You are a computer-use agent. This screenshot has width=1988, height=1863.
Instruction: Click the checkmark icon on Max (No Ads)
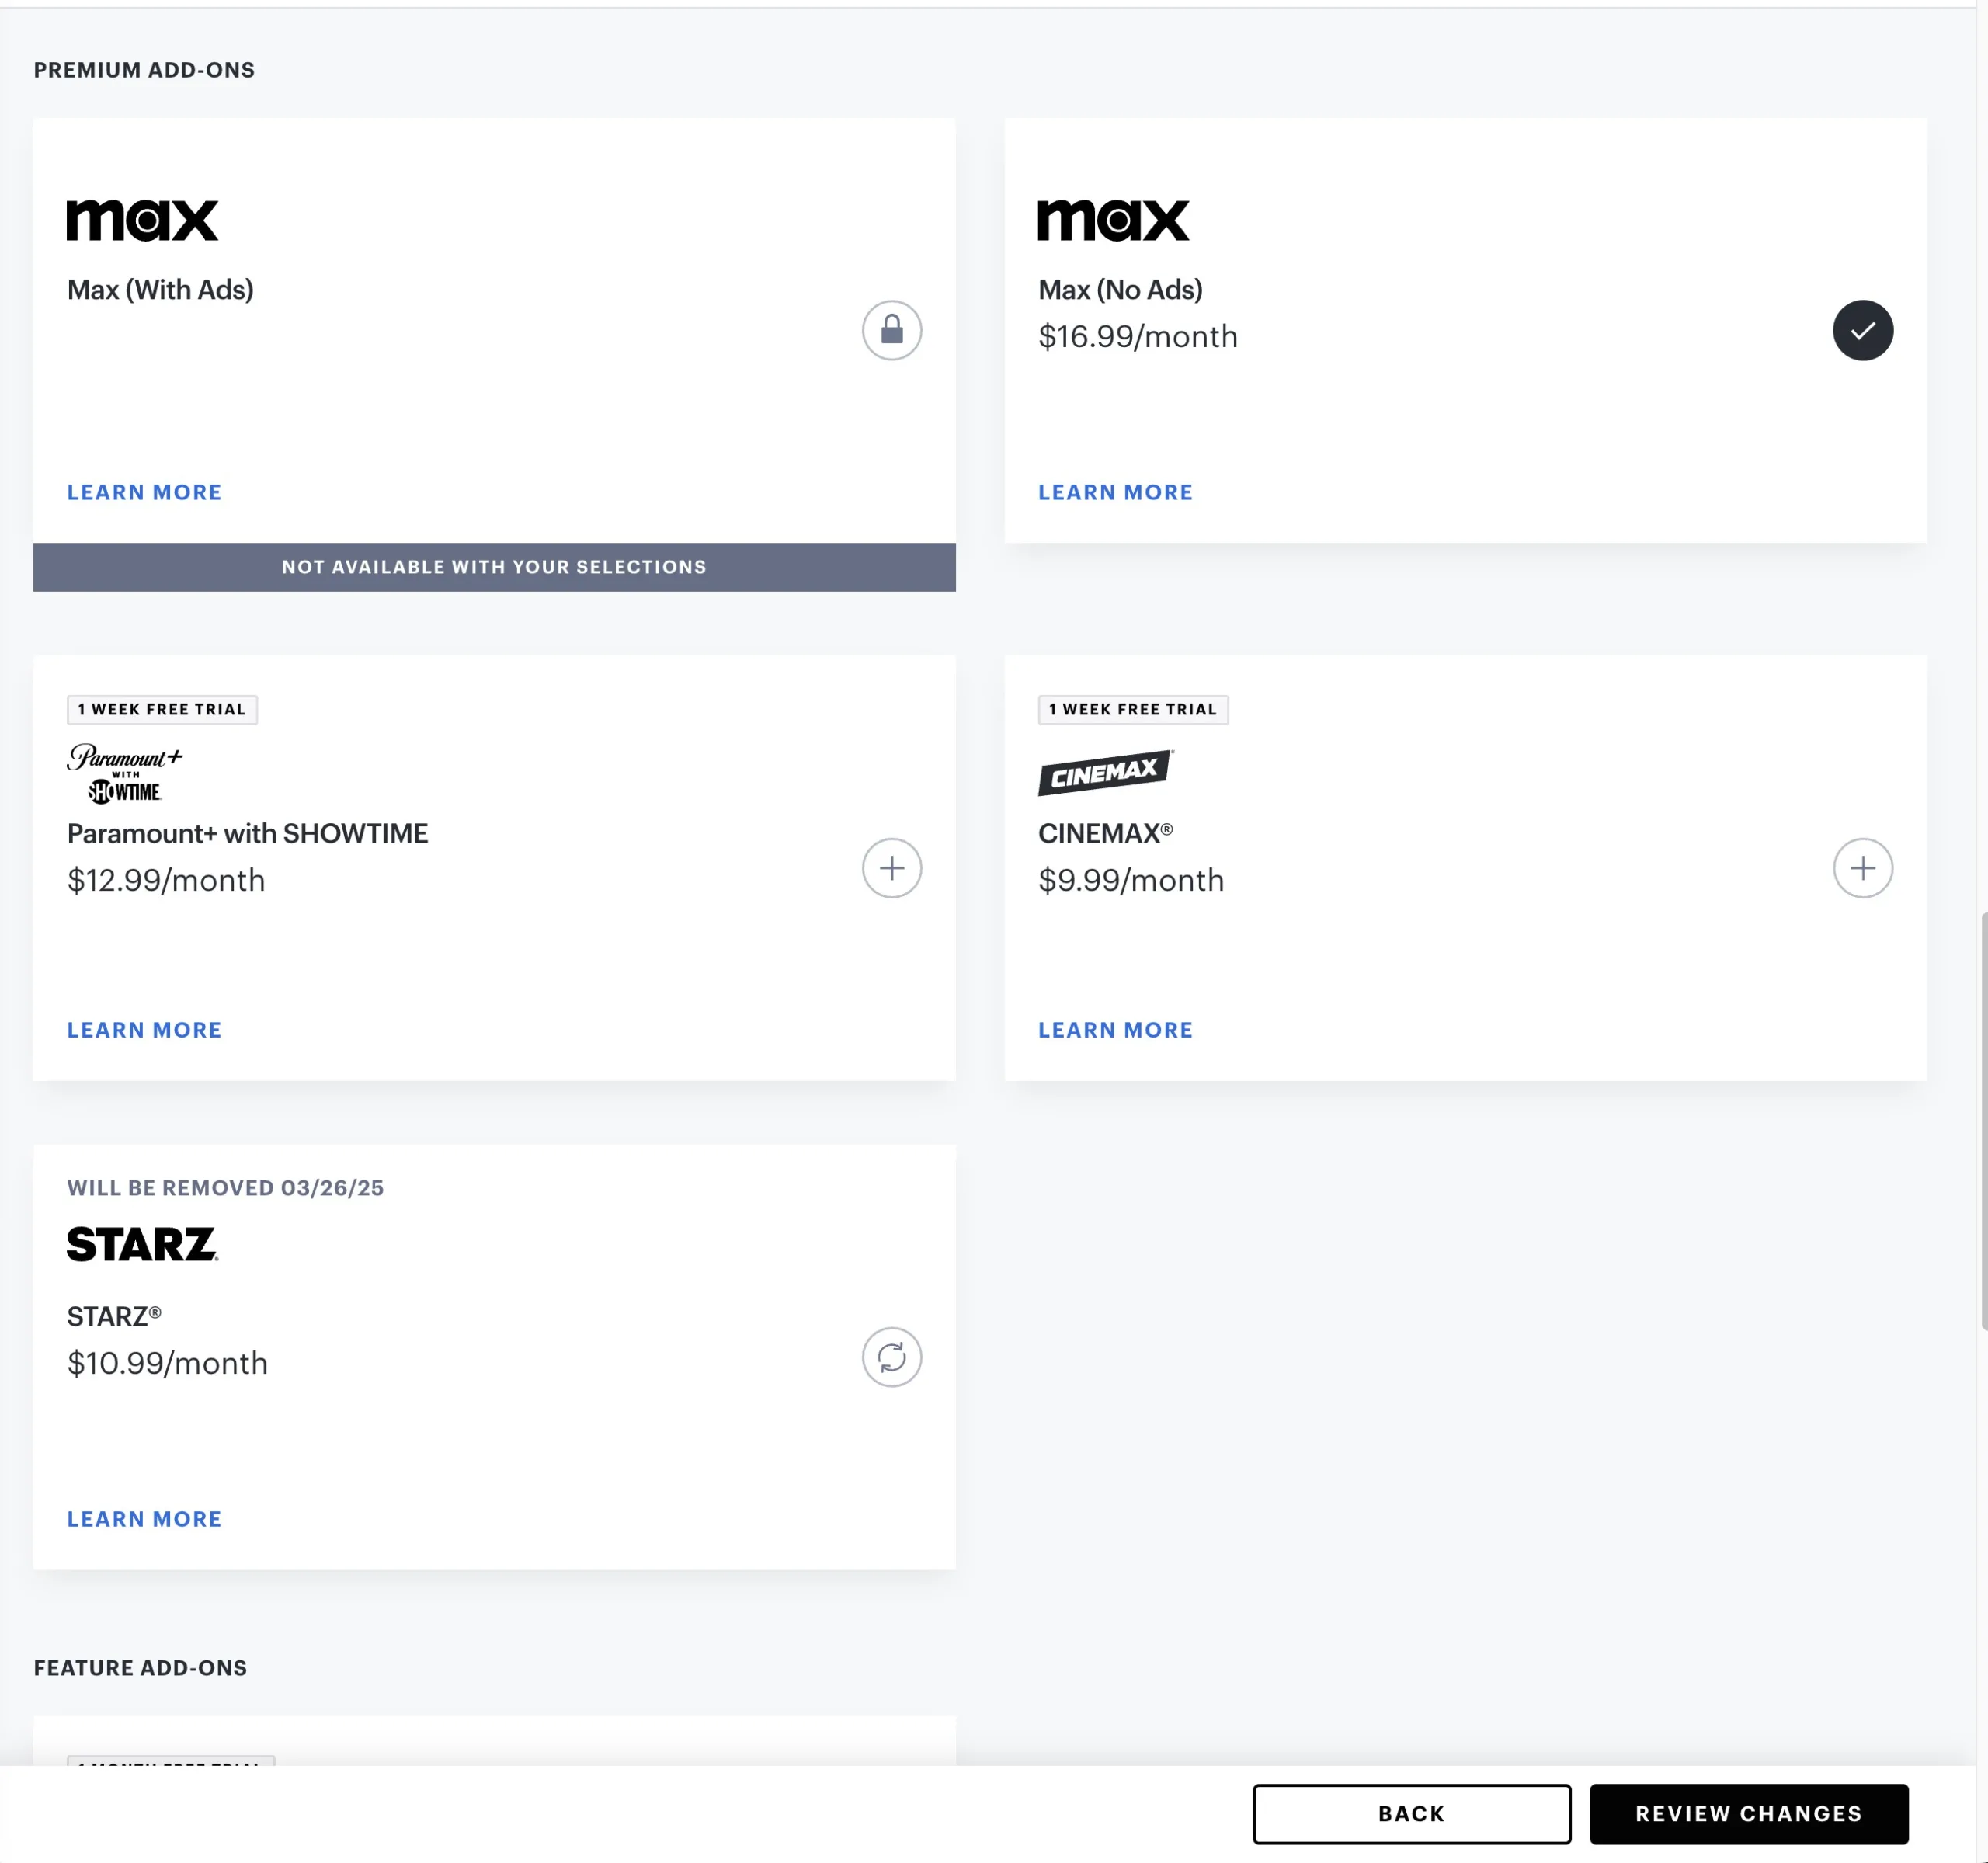[x=1862, y=330]
